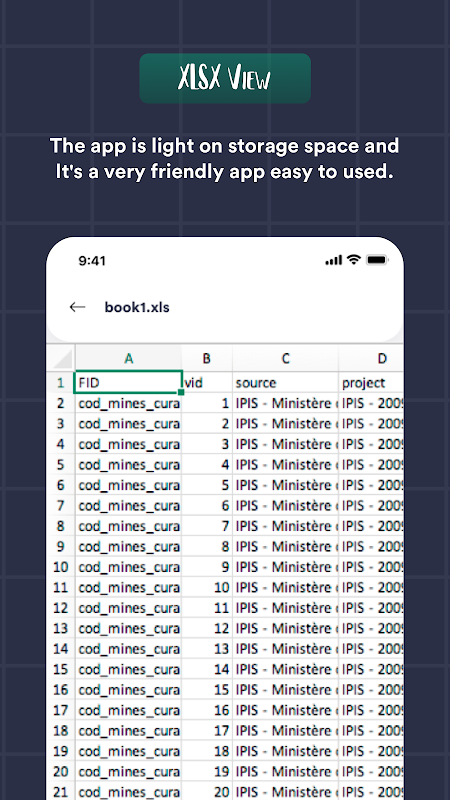Click the project cell in row 13

[371, 628]
